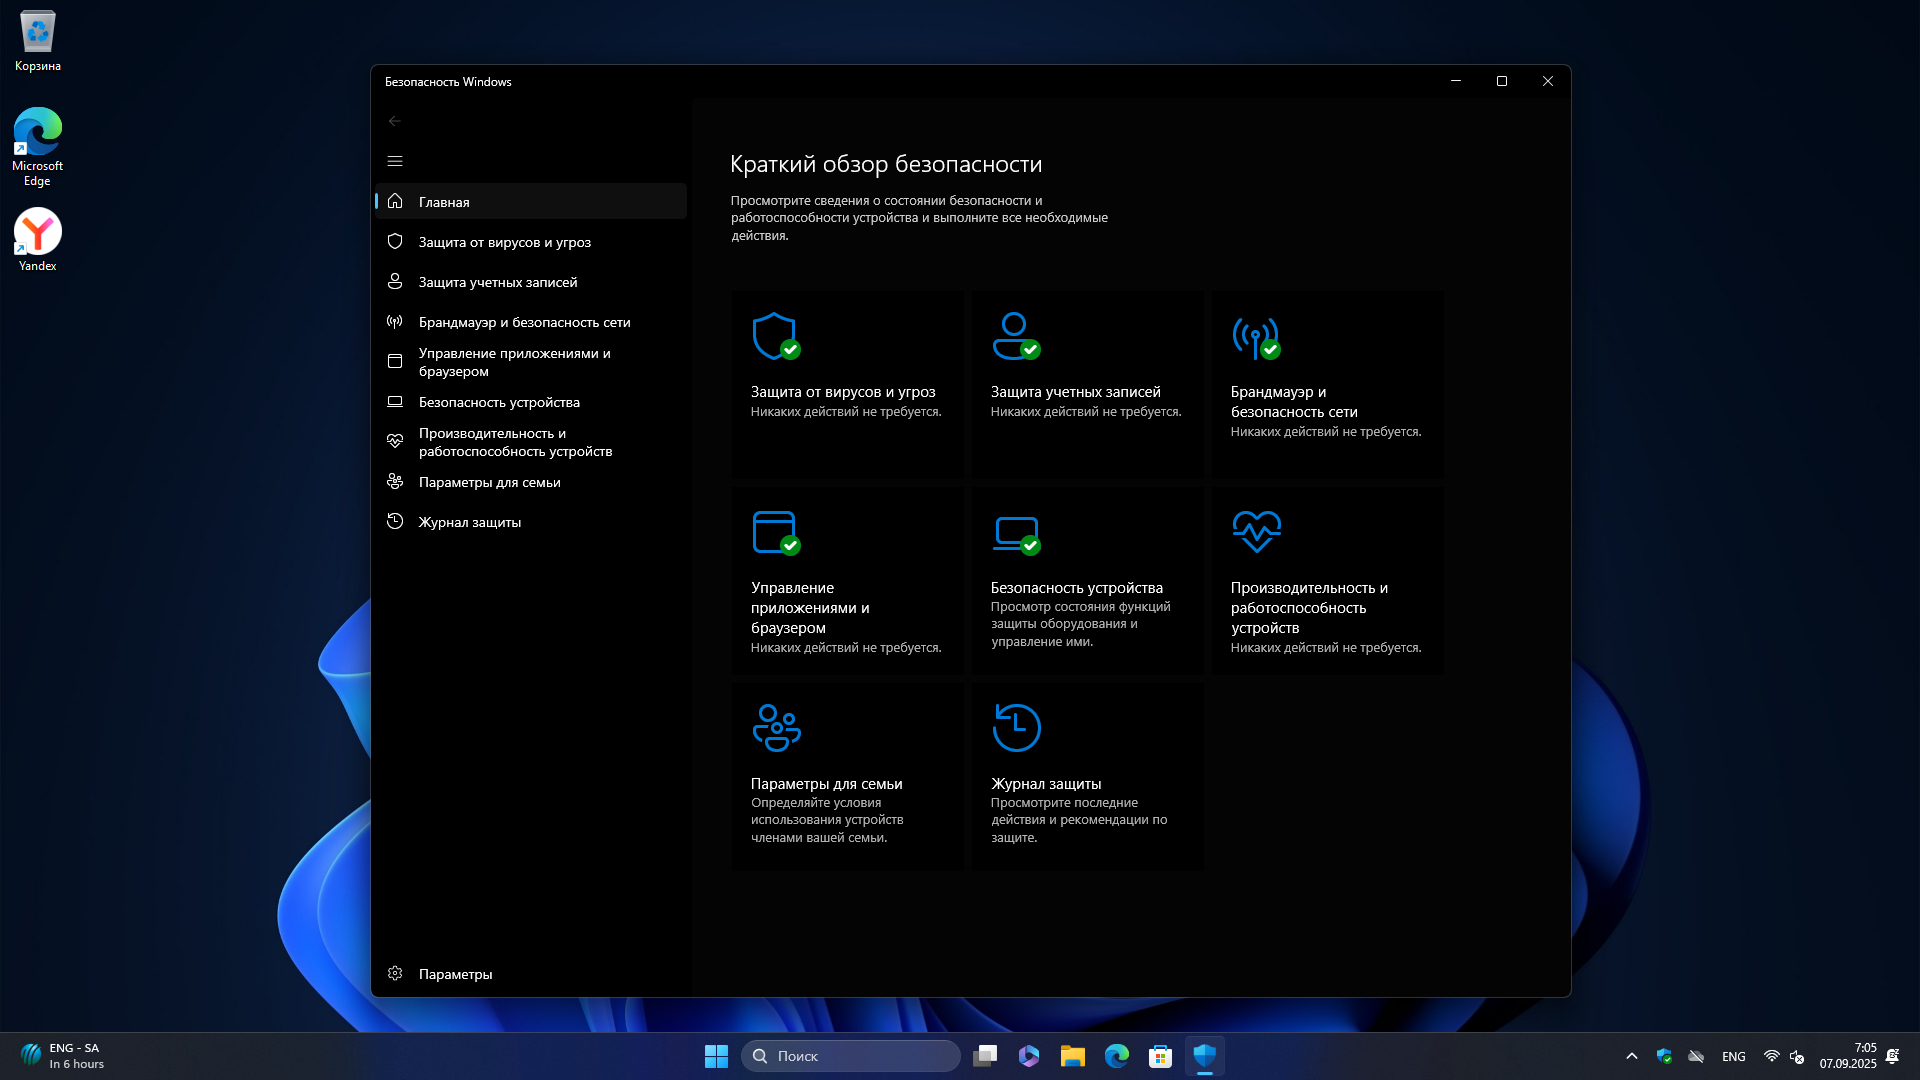This screenshot has width=1920, height=1080.
Task: Click the virus and threat protection shield tile icon
Action: (775, 336)
